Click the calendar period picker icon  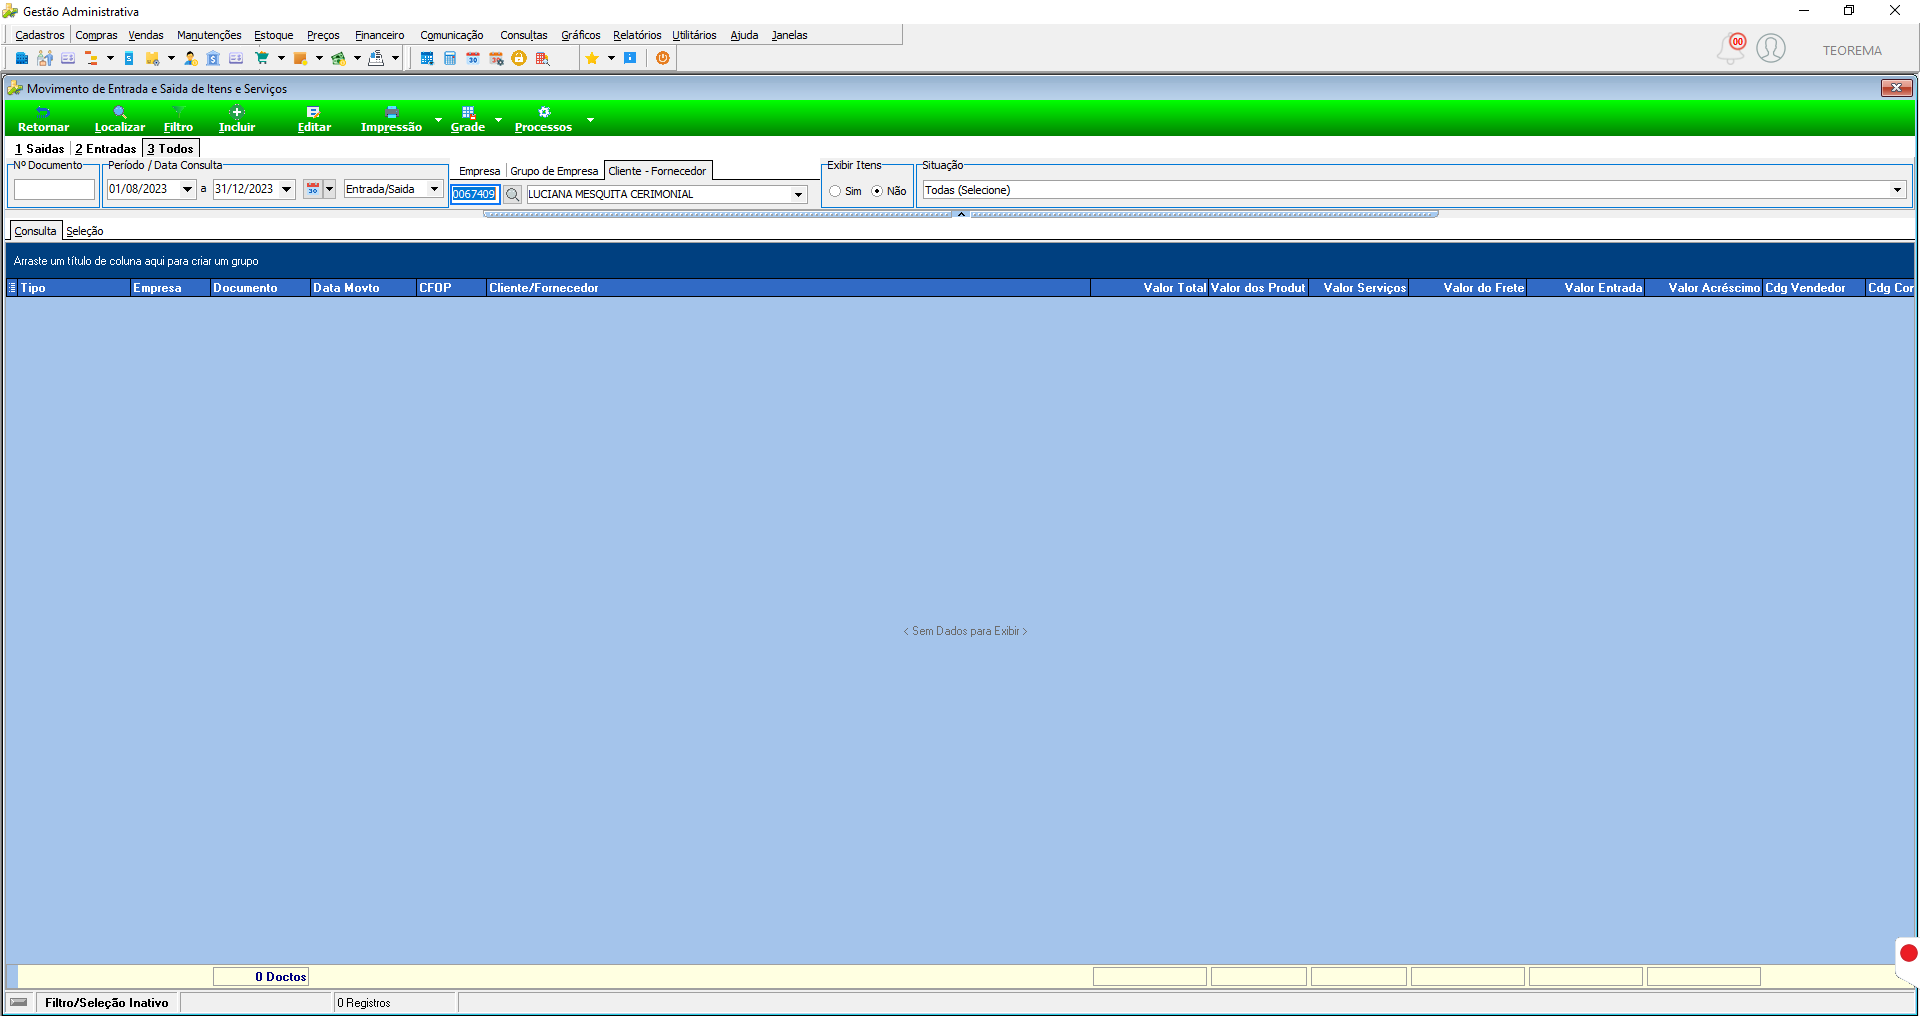313,189
